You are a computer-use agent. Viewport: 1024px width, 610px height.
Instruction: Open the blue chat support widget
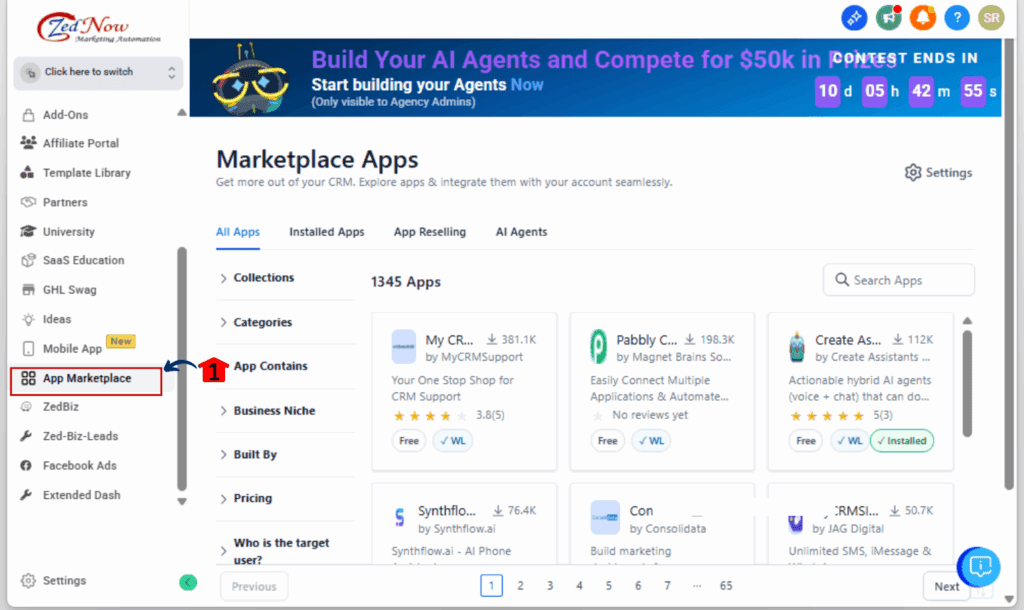tap(979, 566)
